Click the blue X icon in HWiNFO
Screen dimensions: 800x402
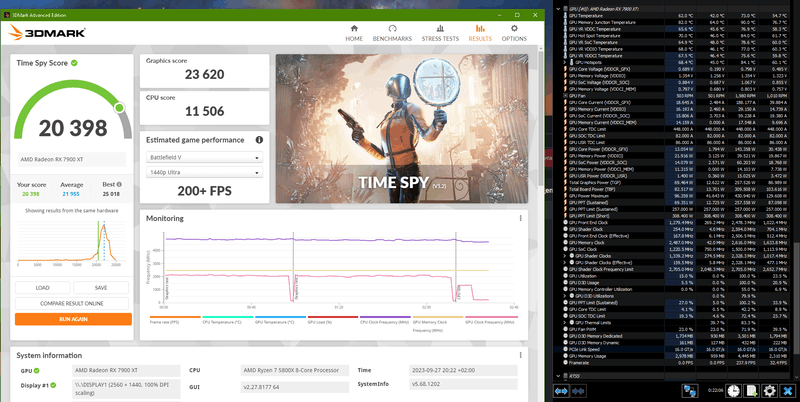(x=788, y=391)
